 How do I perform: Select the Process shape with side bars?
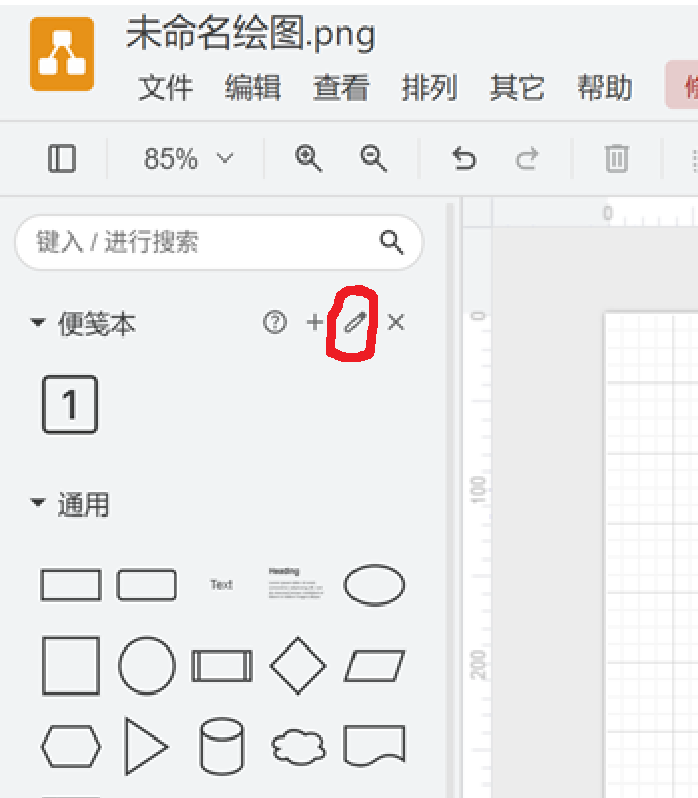[x=222, y=665]
